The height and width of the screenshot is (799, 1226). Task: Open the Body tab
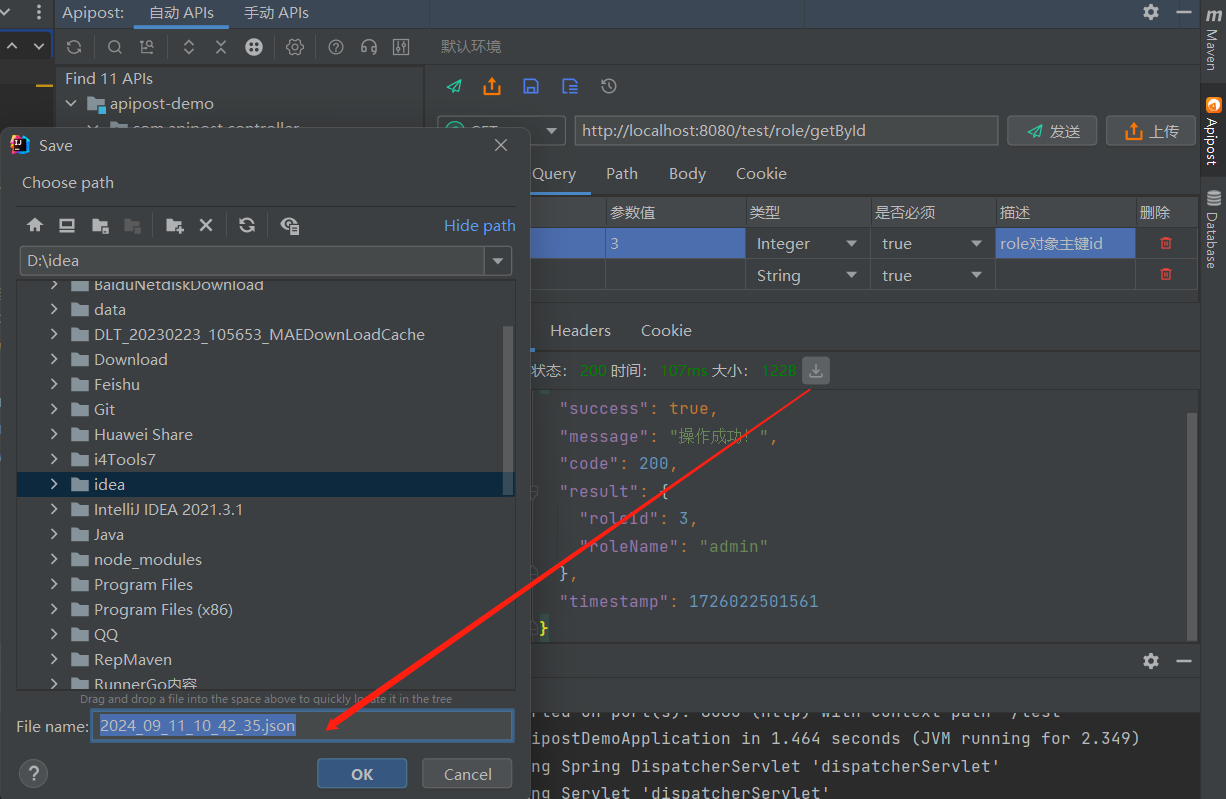687,173
